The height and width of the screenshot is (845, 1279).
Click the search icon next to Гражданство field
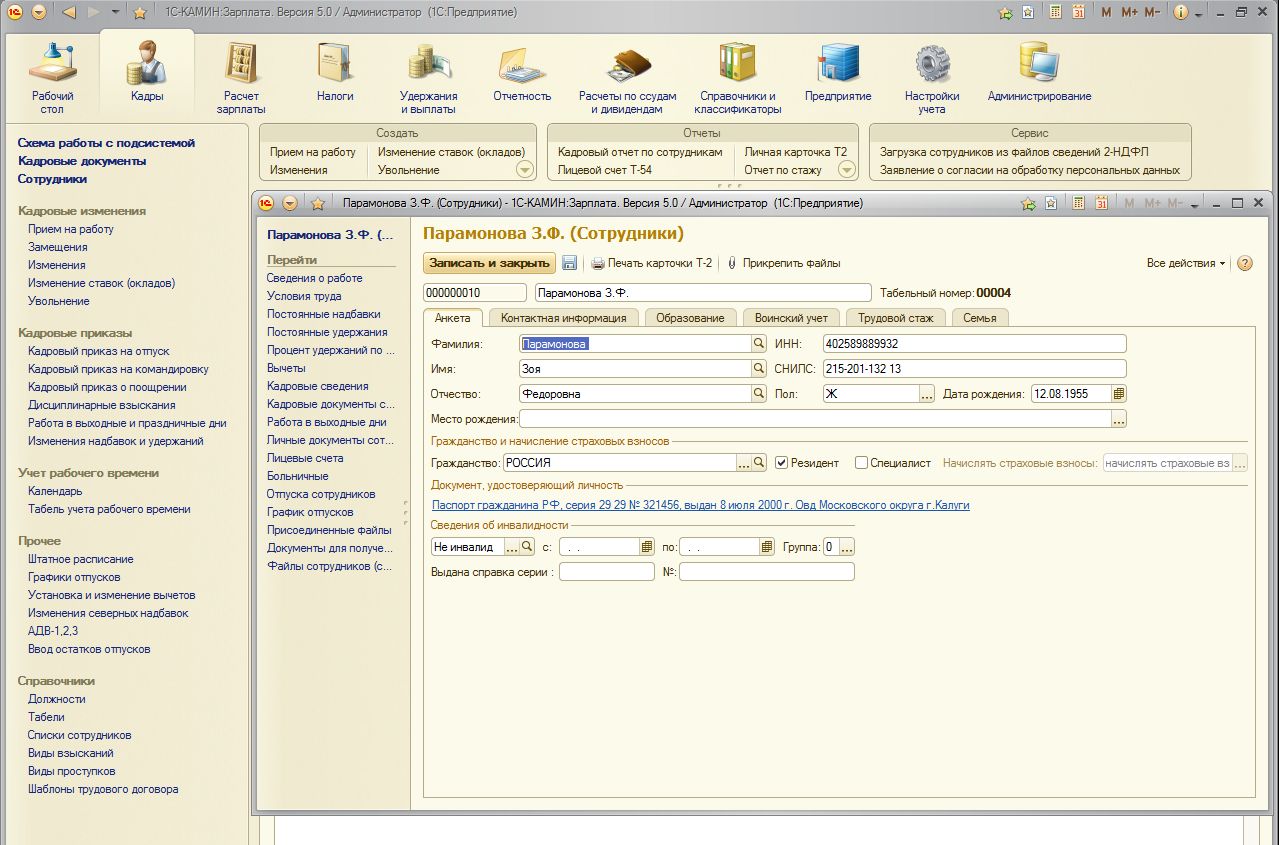pyautogui.click(x=759, y=463)
